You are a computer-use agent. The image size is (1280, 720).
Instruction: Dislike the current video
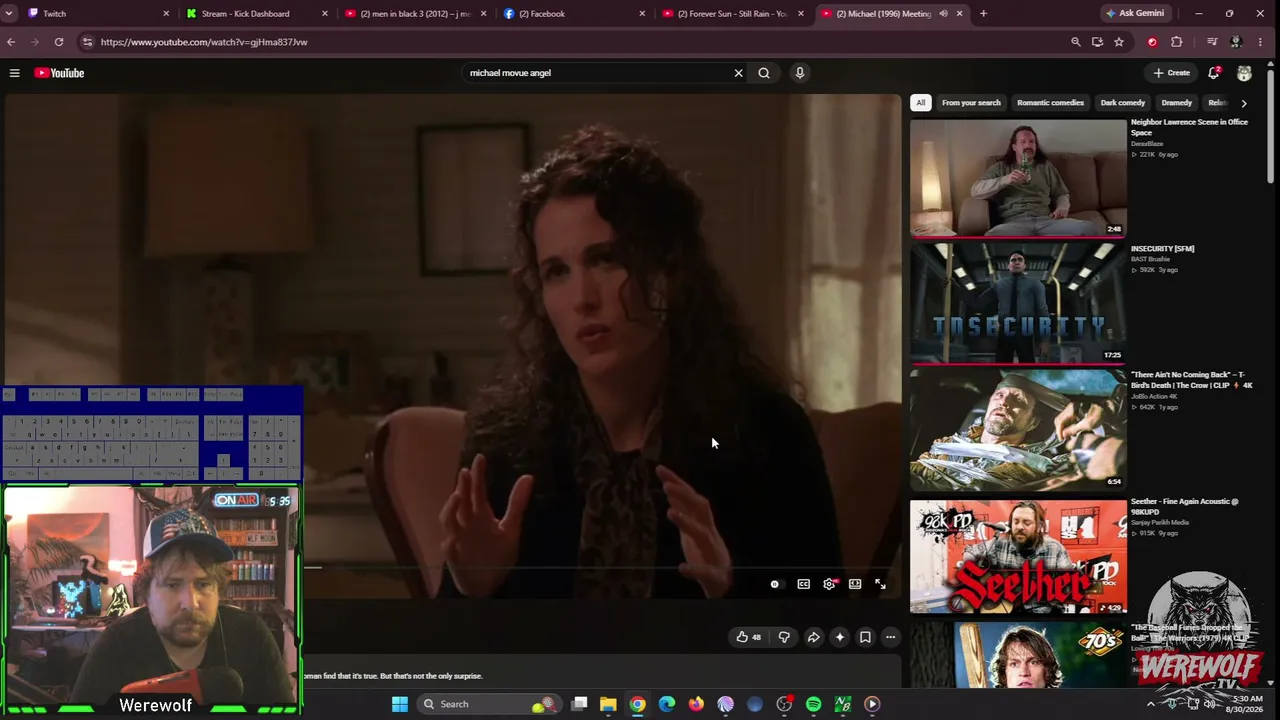pos(784,637)
